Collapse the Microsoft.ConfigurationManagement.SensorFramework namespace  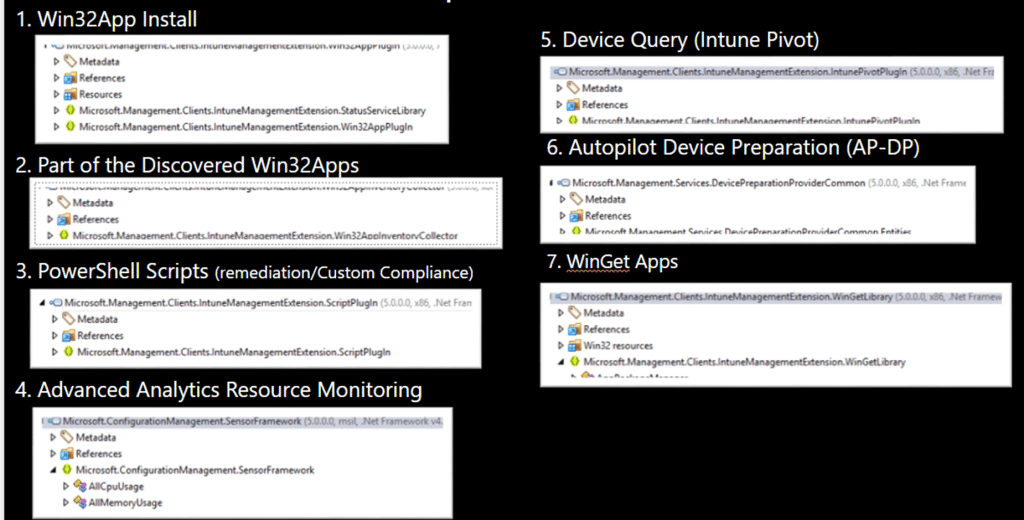point(54,470)
